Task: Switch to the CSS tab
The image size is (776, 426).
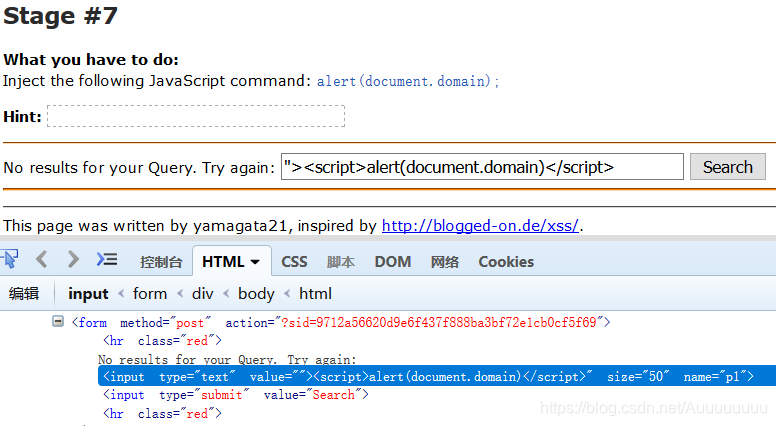Action: pos(294,261)
